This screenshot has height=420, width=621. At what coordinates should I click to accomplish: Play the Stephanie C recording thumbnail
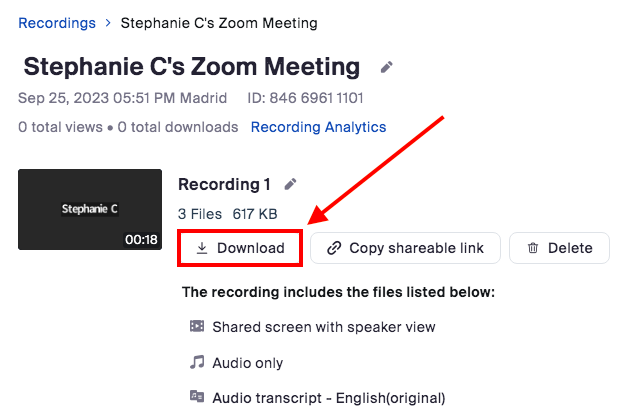(x=90, y=209)
